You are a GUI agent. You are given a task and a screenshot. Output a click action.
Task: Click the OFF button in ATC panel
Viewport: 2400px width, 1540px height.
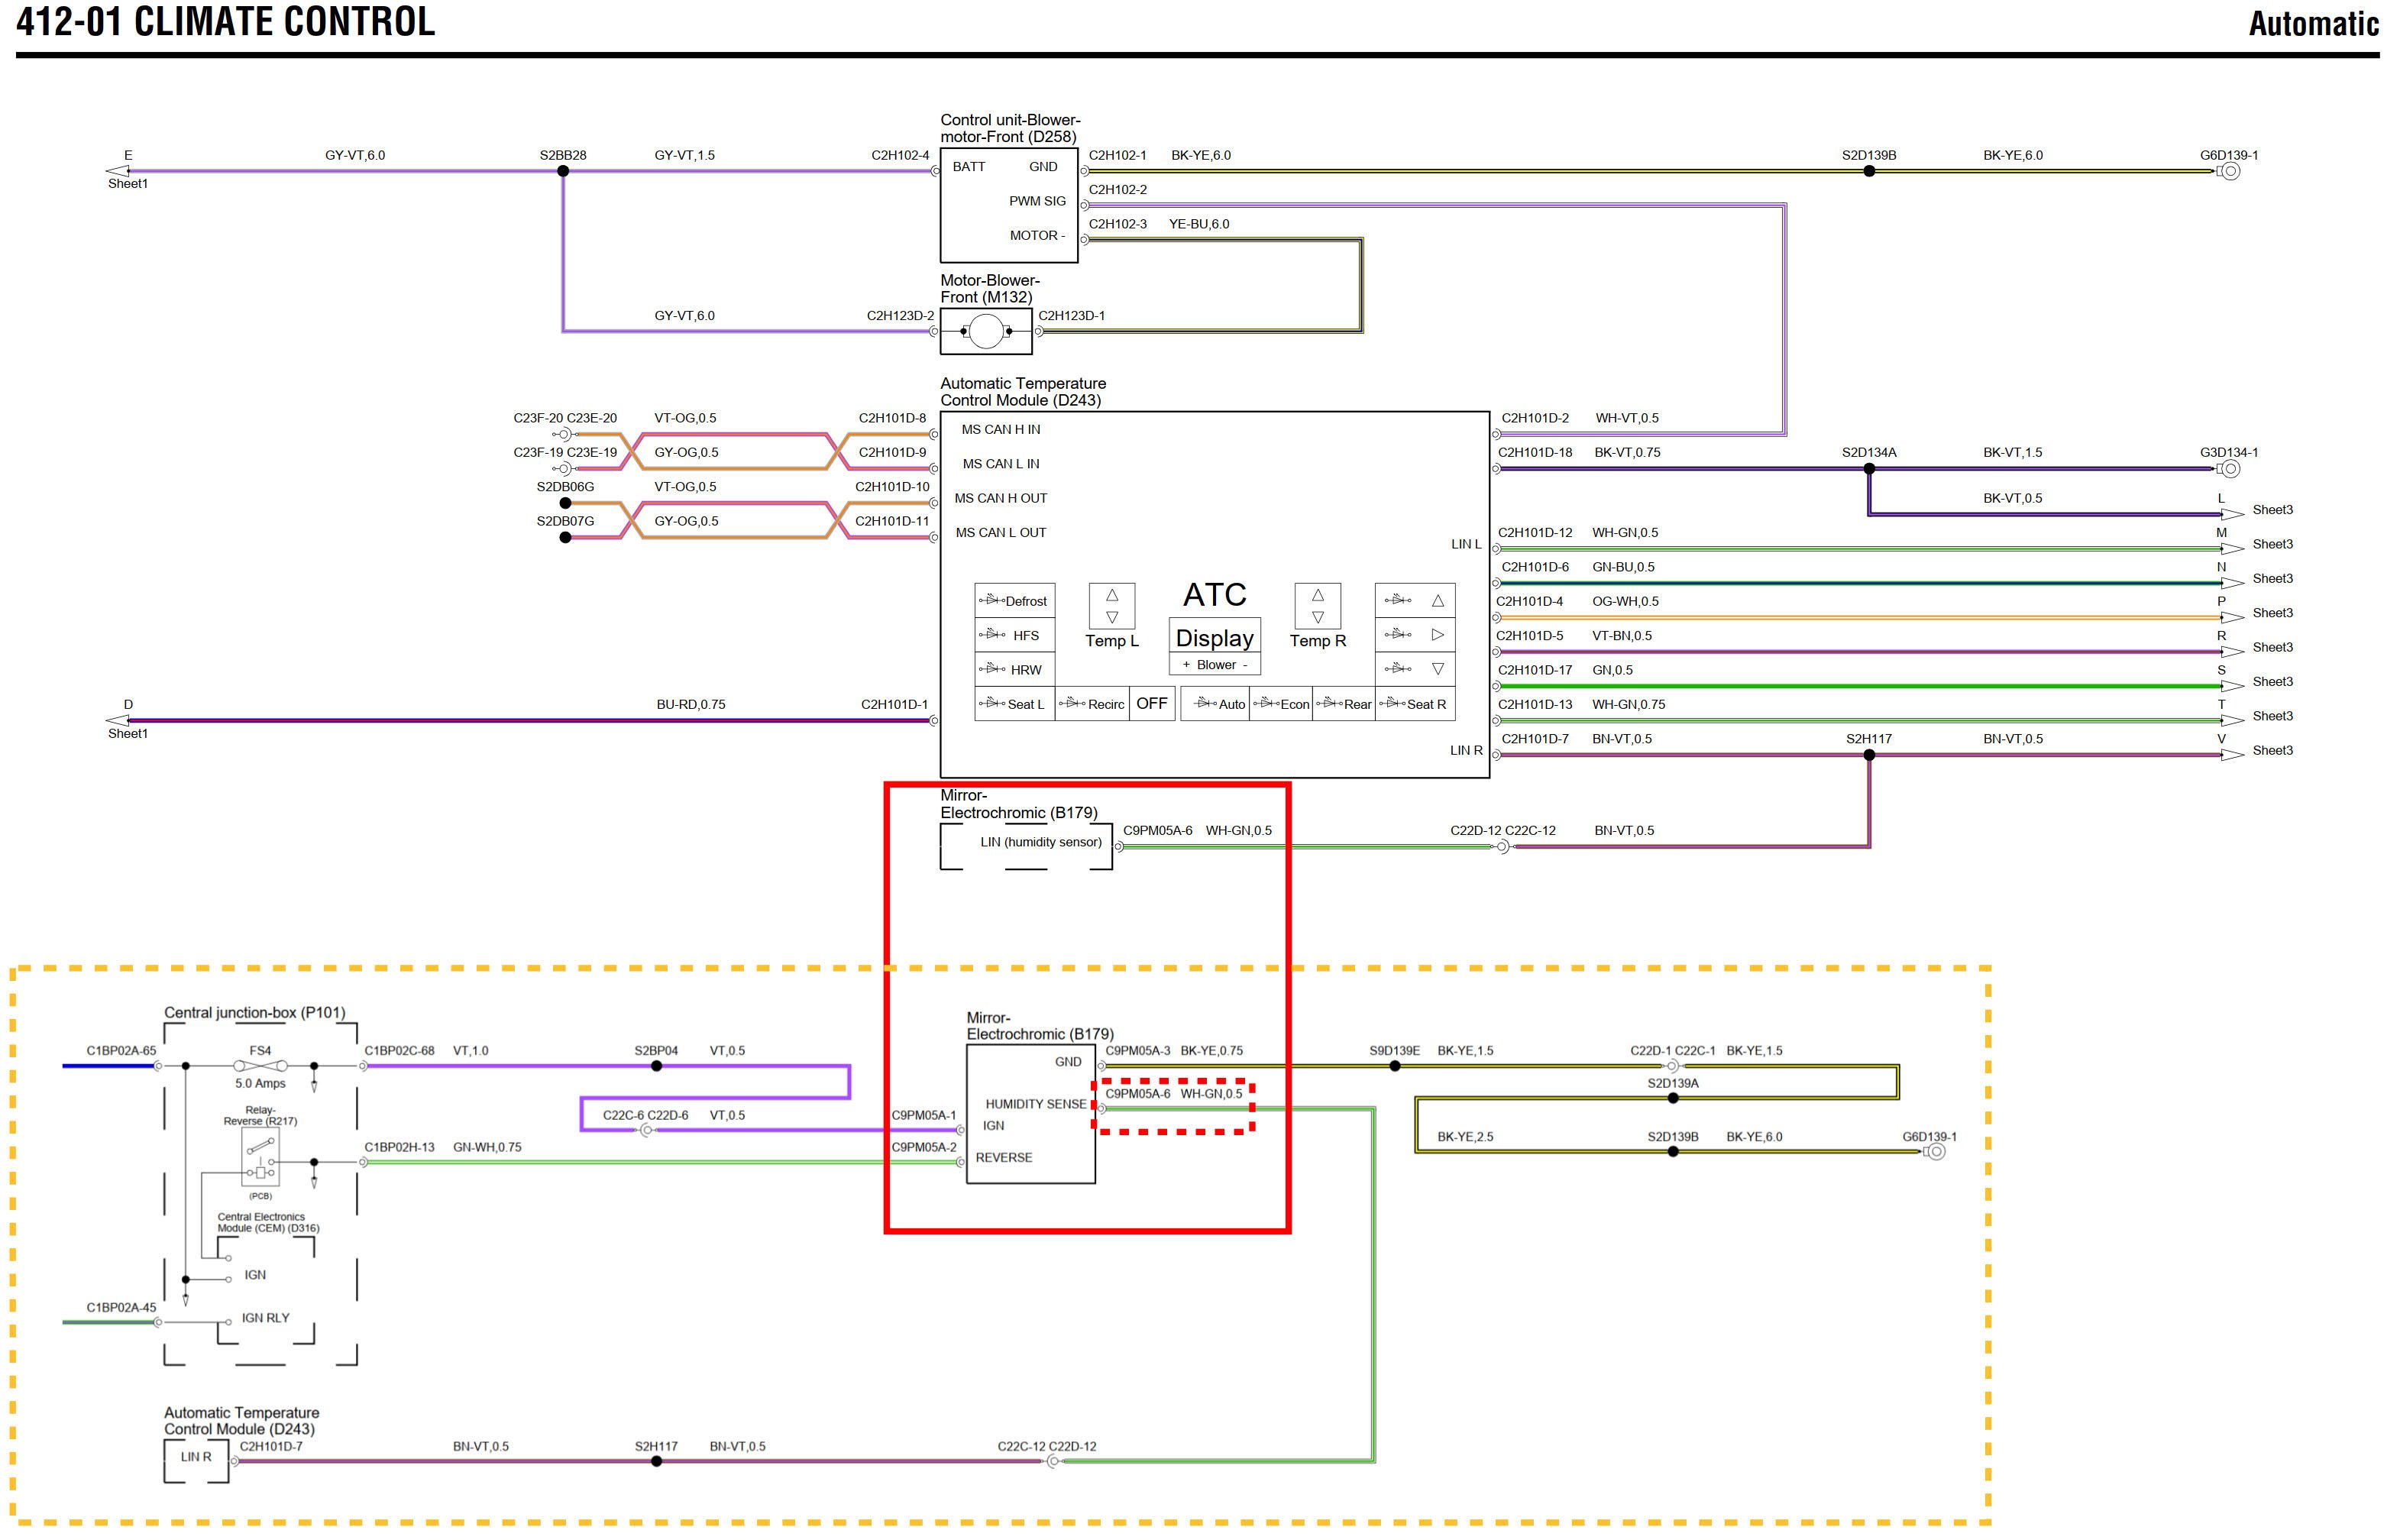click(1151, 703)
